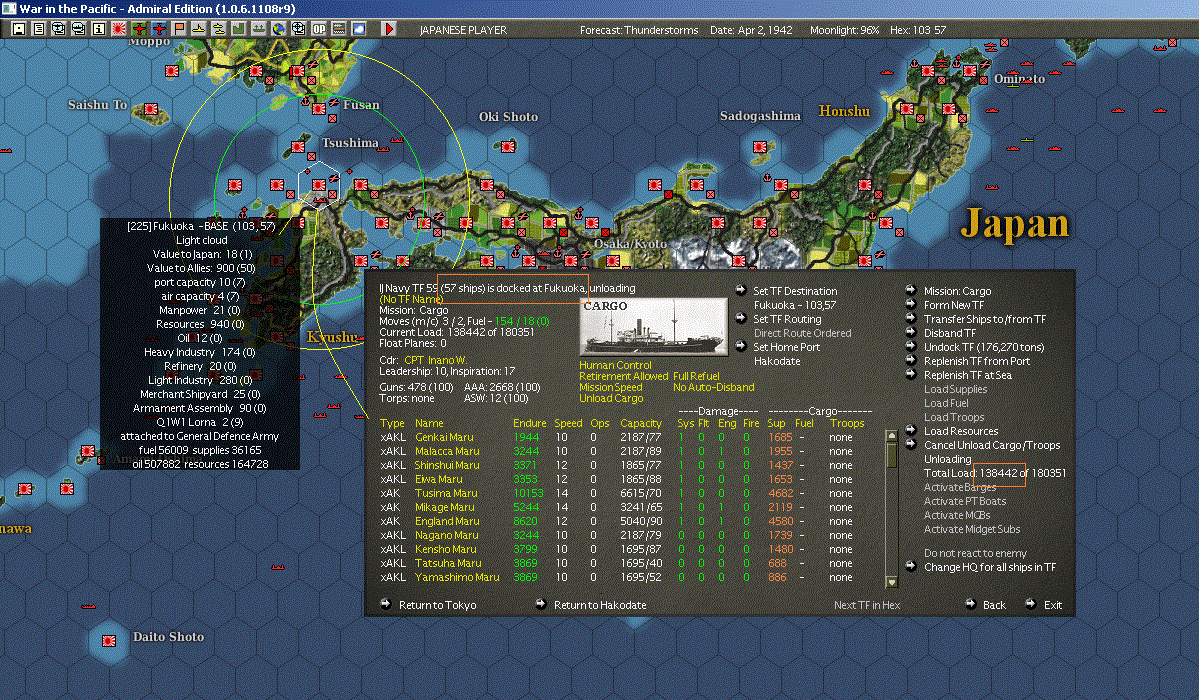Toggle Unload Cargo setting

611,398
